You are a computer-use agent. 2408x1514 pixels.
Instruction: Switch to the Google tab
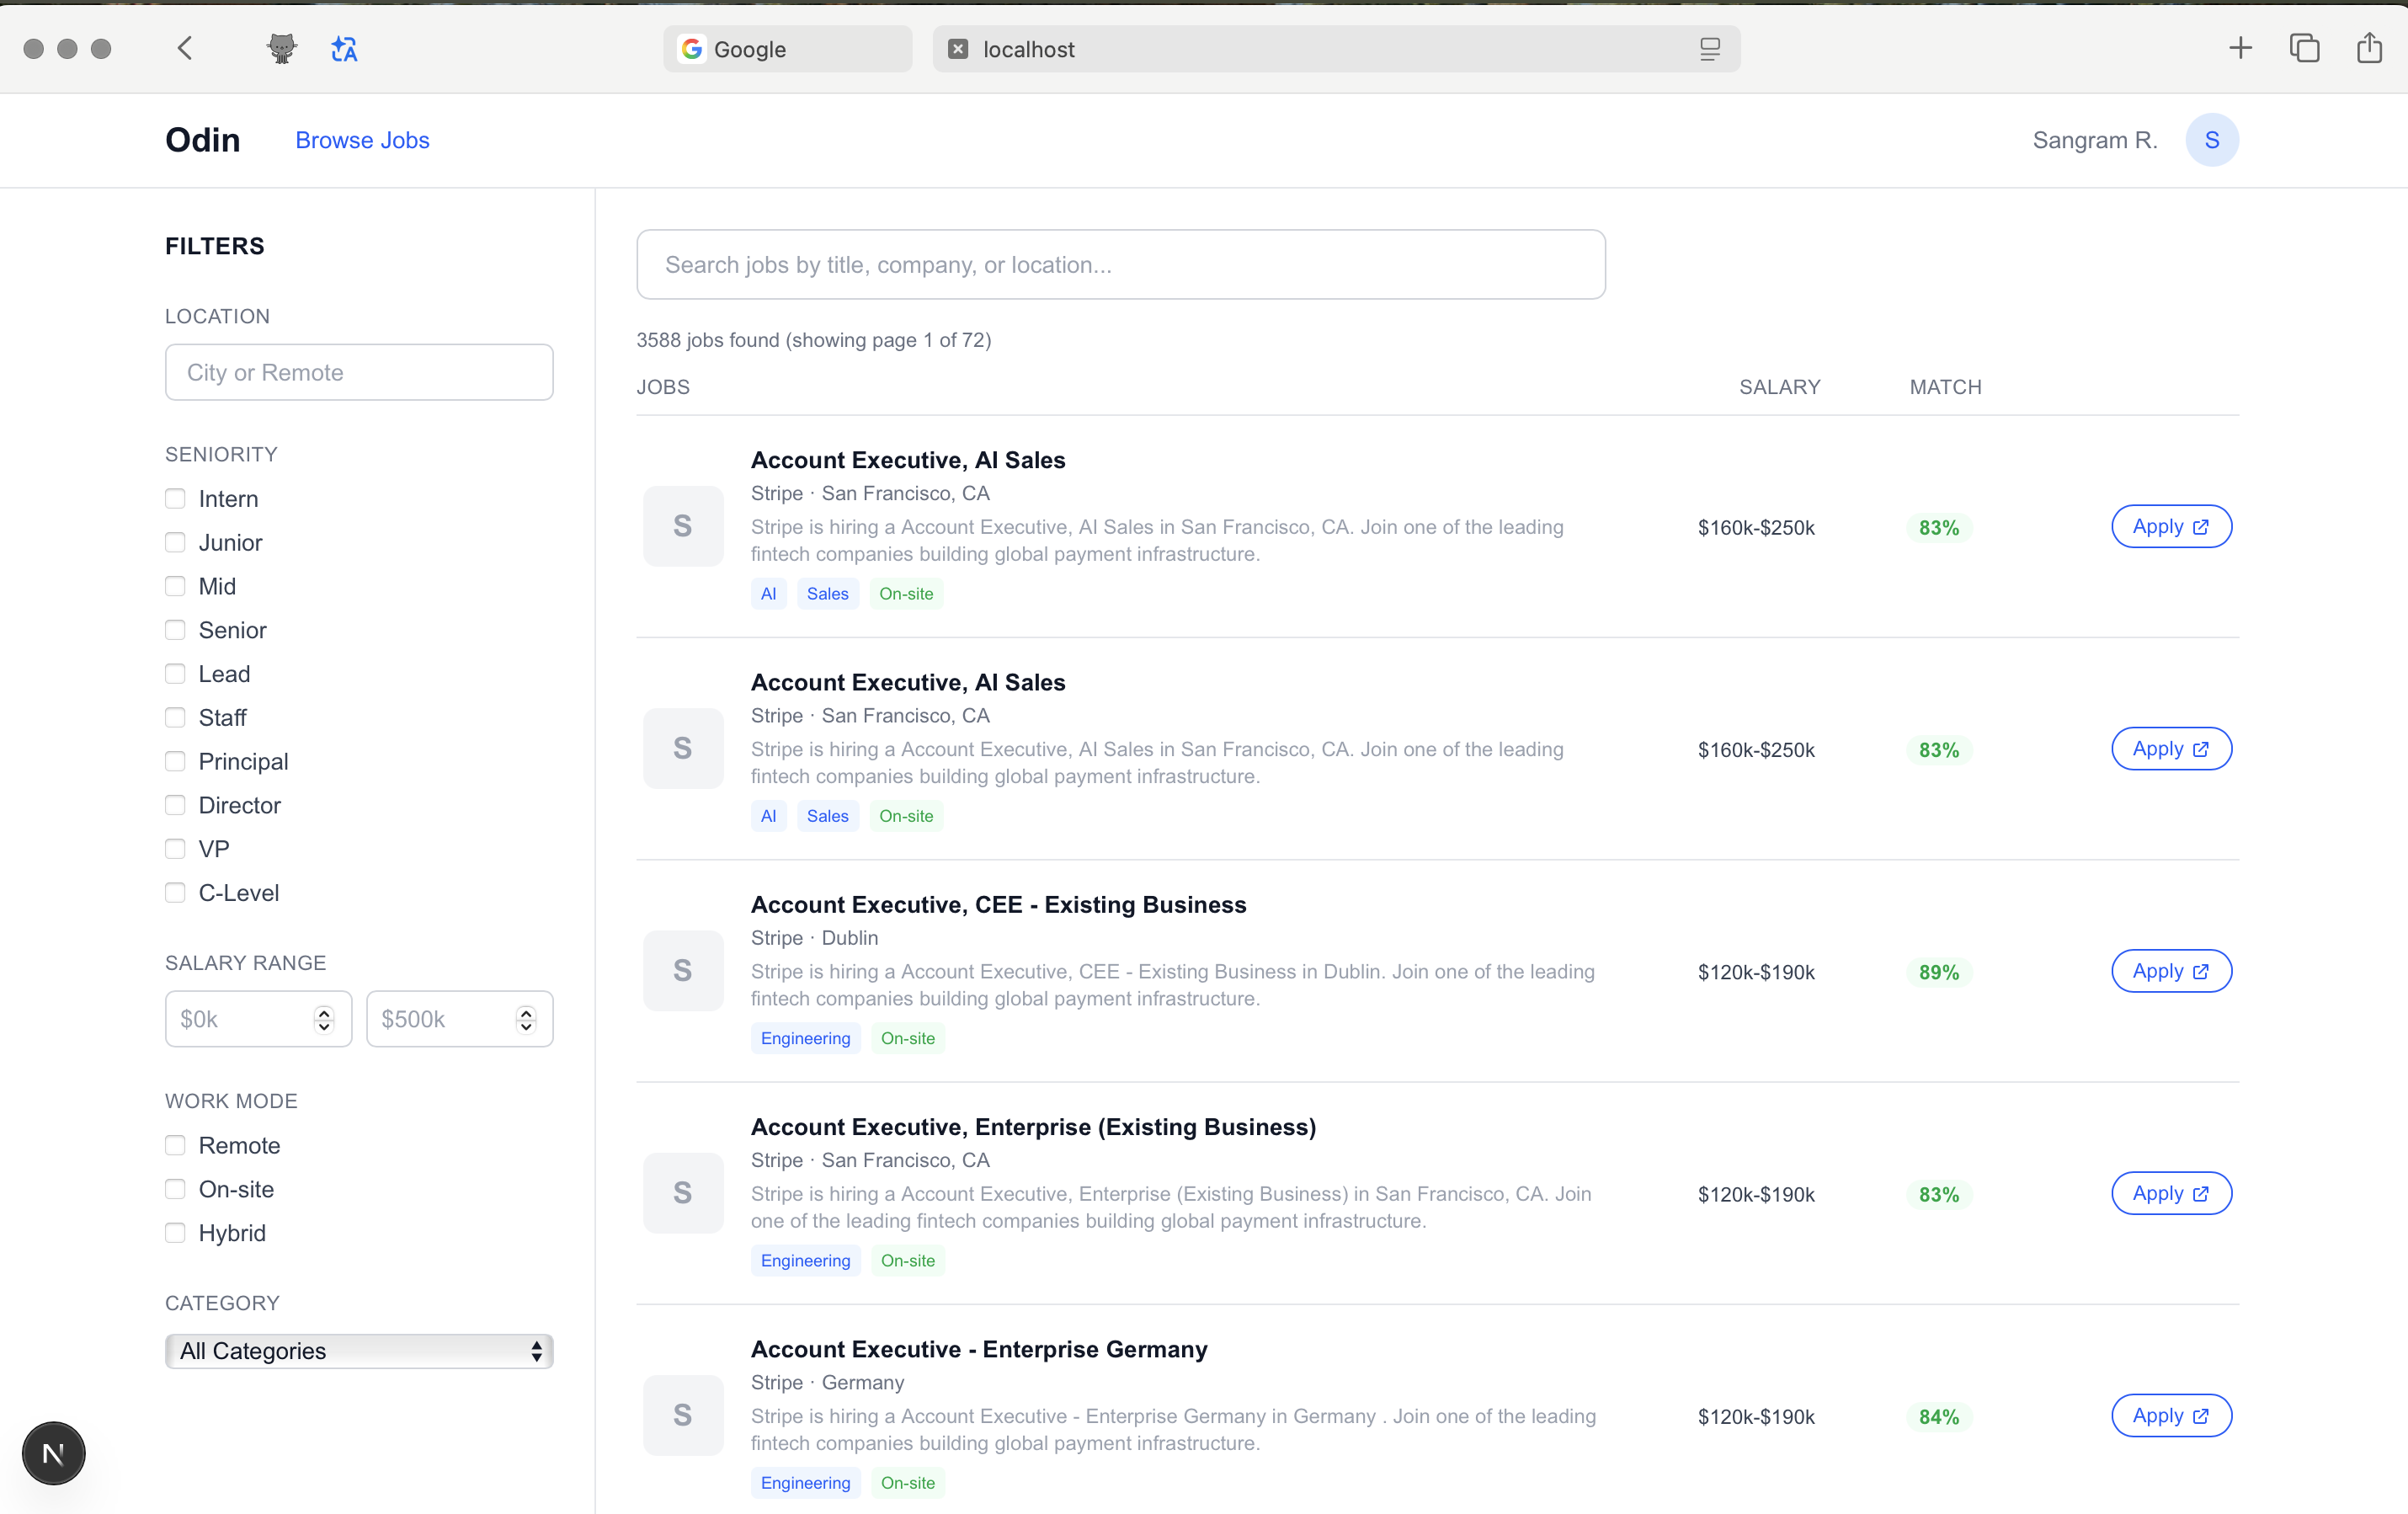point(787,49)
